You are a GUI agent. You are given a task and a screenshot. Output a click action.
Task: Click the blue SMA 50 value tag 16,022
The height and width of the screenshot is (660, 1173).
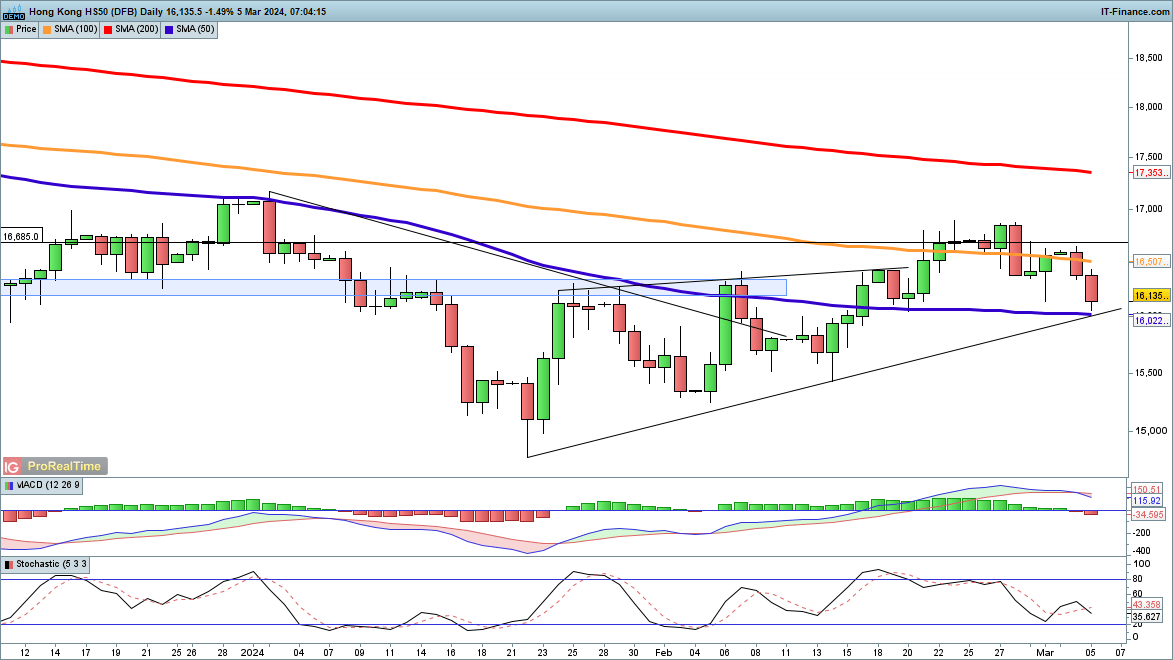tap(1151, 320)
